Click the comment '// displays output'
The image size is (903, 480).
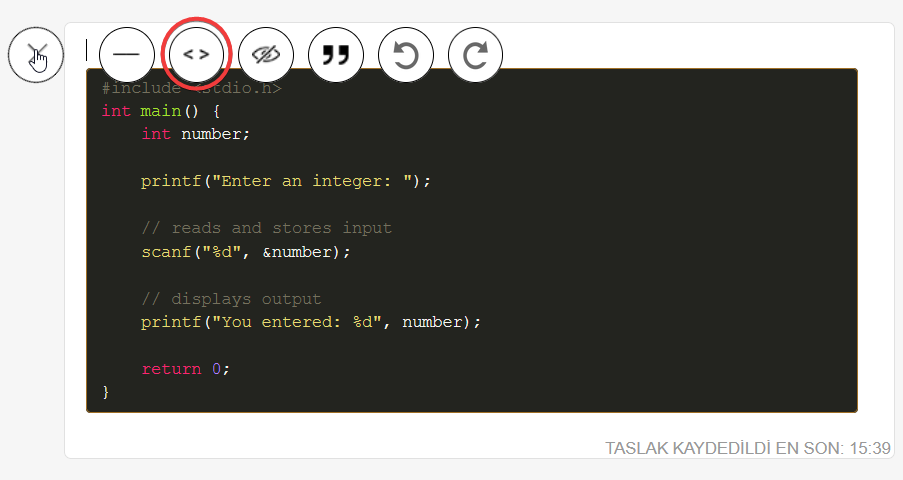point(231,299)
